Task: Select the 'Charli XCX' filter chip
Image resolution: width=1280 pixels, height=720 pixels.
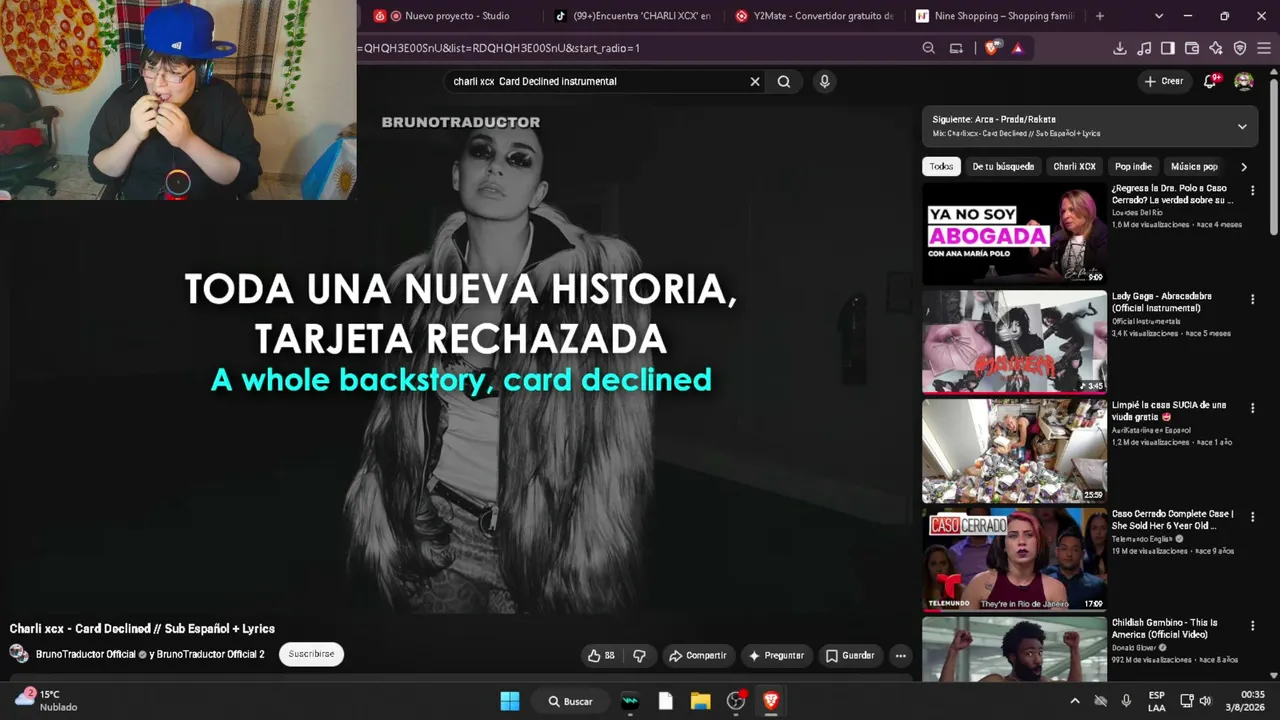Action: coord(1074,167)
